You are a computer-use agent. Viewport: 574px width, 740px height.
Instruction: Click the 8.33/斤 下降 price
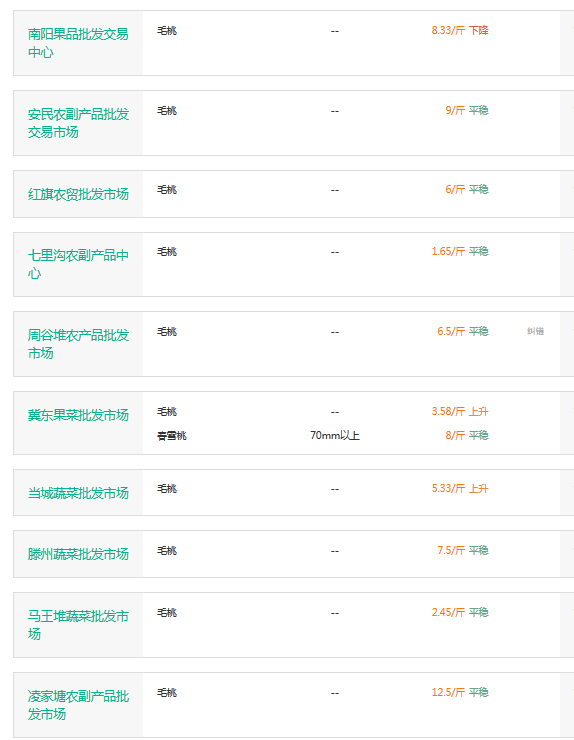point(460,31)
